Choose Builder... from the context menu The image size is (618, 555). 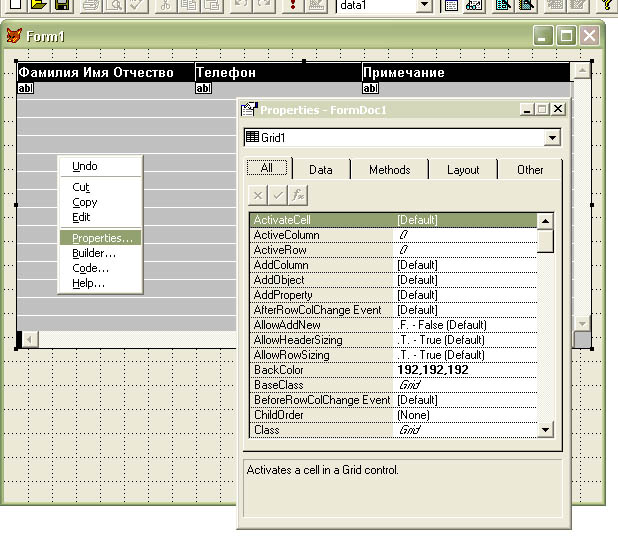point(93,253)
